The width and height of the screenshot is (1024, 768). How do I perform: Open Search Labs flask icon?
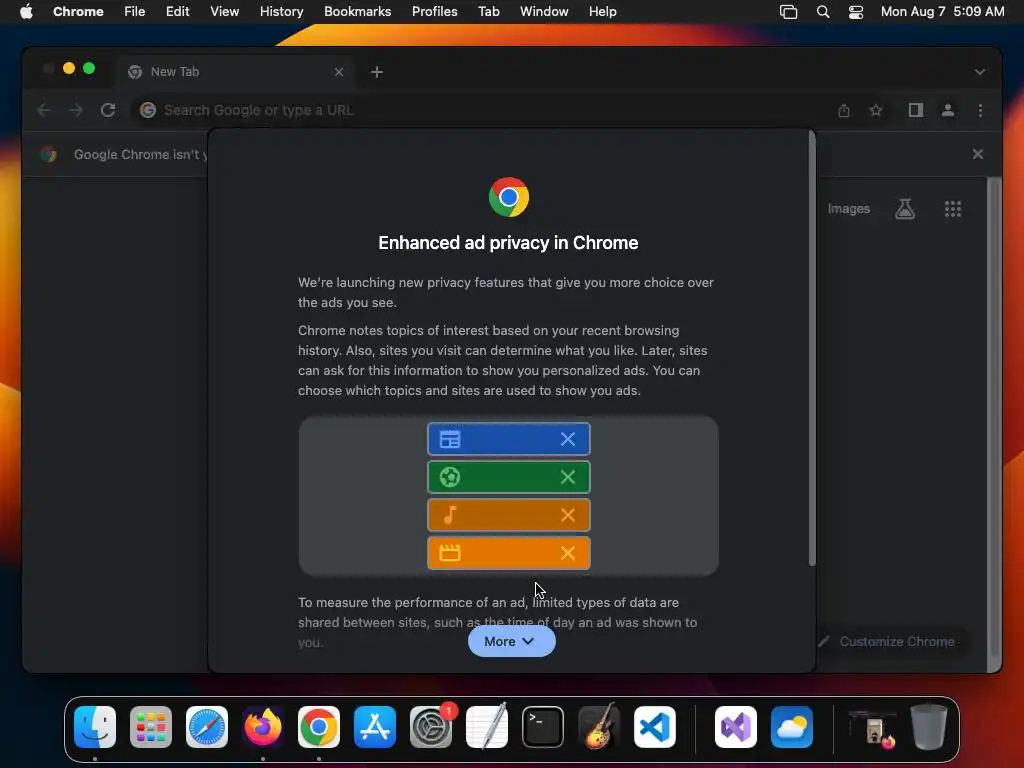pos(904,209)
